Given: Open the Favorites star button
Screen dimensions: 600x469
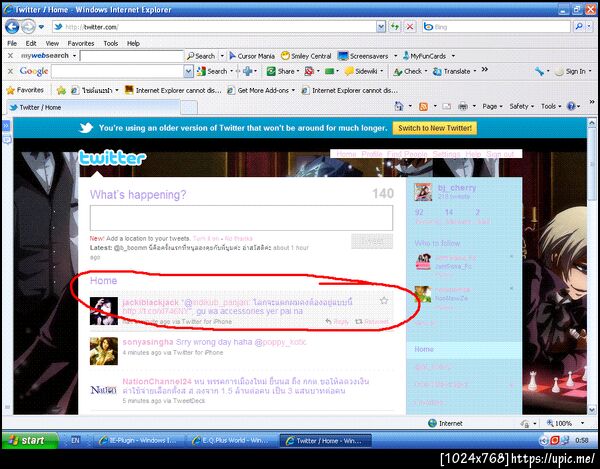Looking at the screenshot, I should [25, 90].
